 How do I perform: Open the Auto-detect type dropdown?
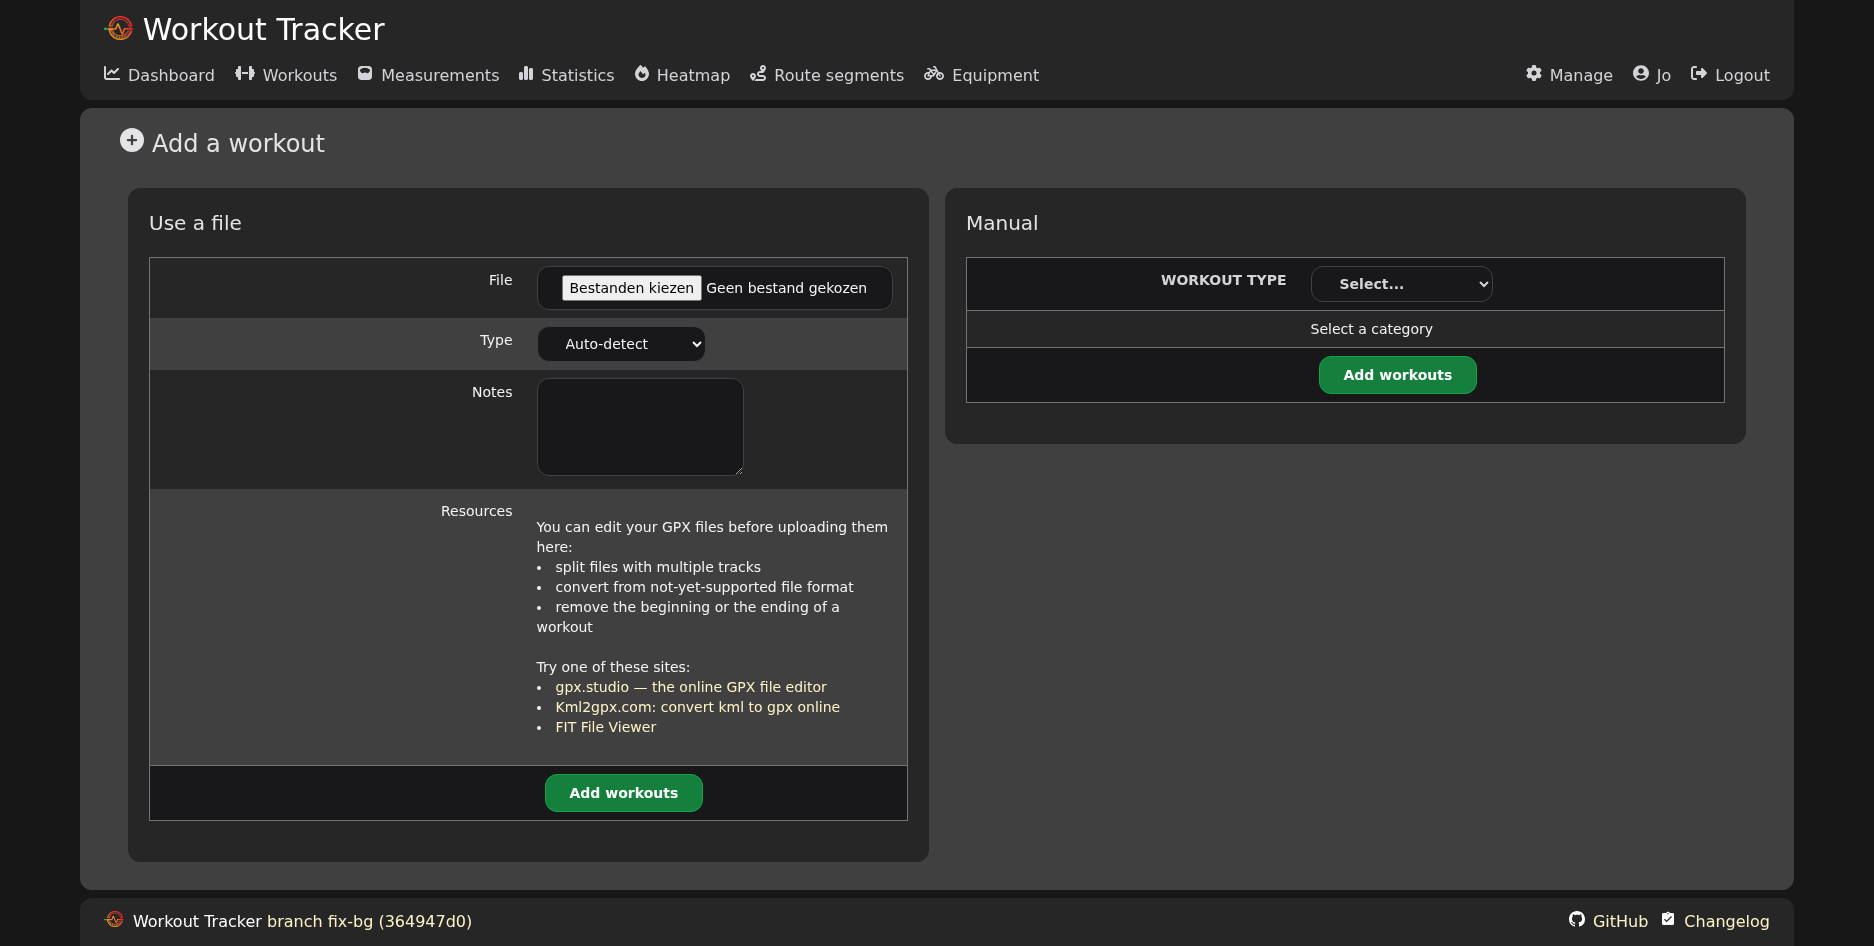tap(621, 344)
